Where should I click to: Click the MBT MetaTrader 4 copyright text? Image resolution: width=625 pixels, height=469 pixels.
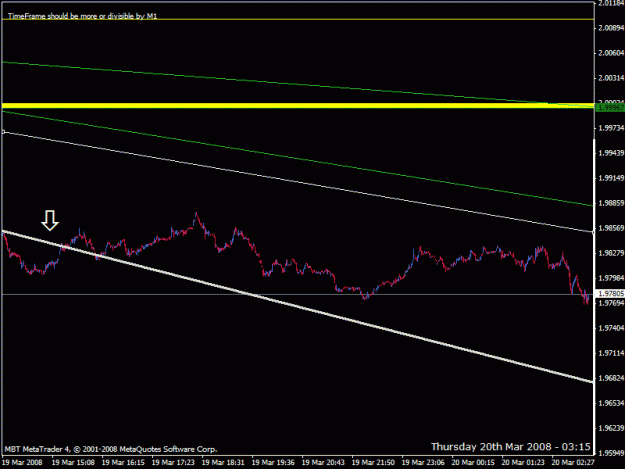coord(111,449)
